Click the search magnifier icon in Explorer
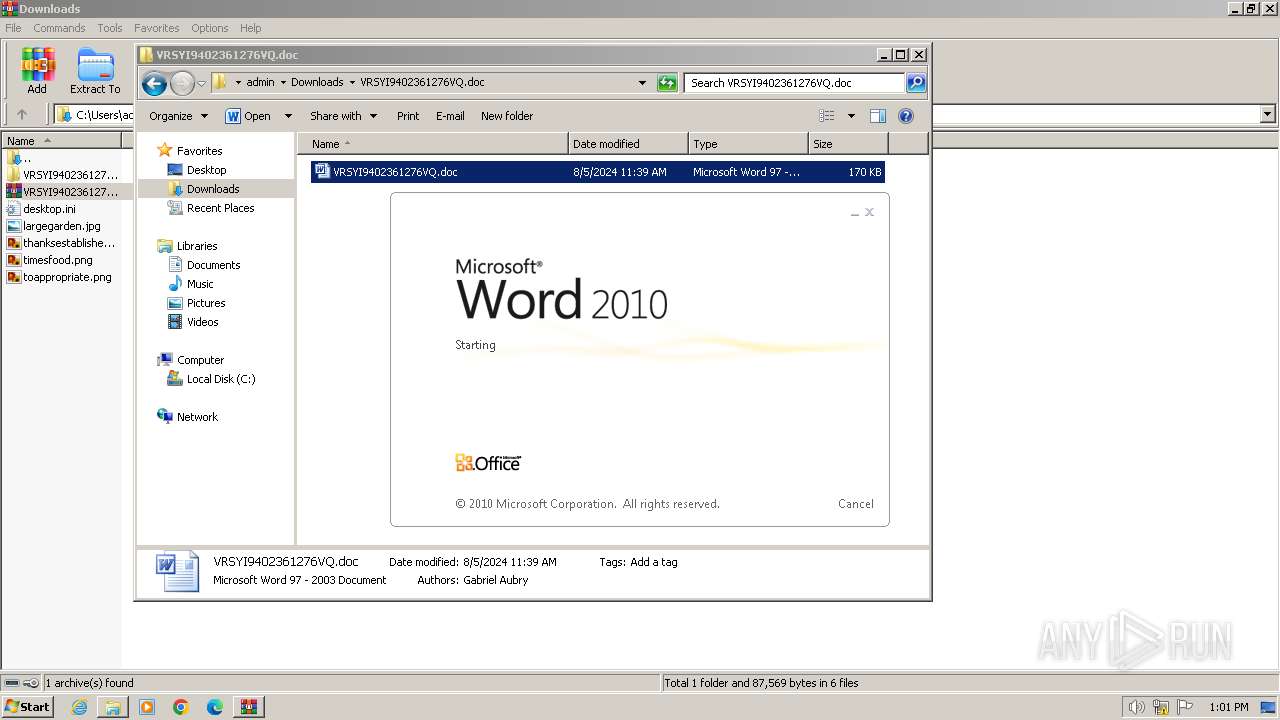Screen dimensions: 1280x720 click(x=916, y=83)
